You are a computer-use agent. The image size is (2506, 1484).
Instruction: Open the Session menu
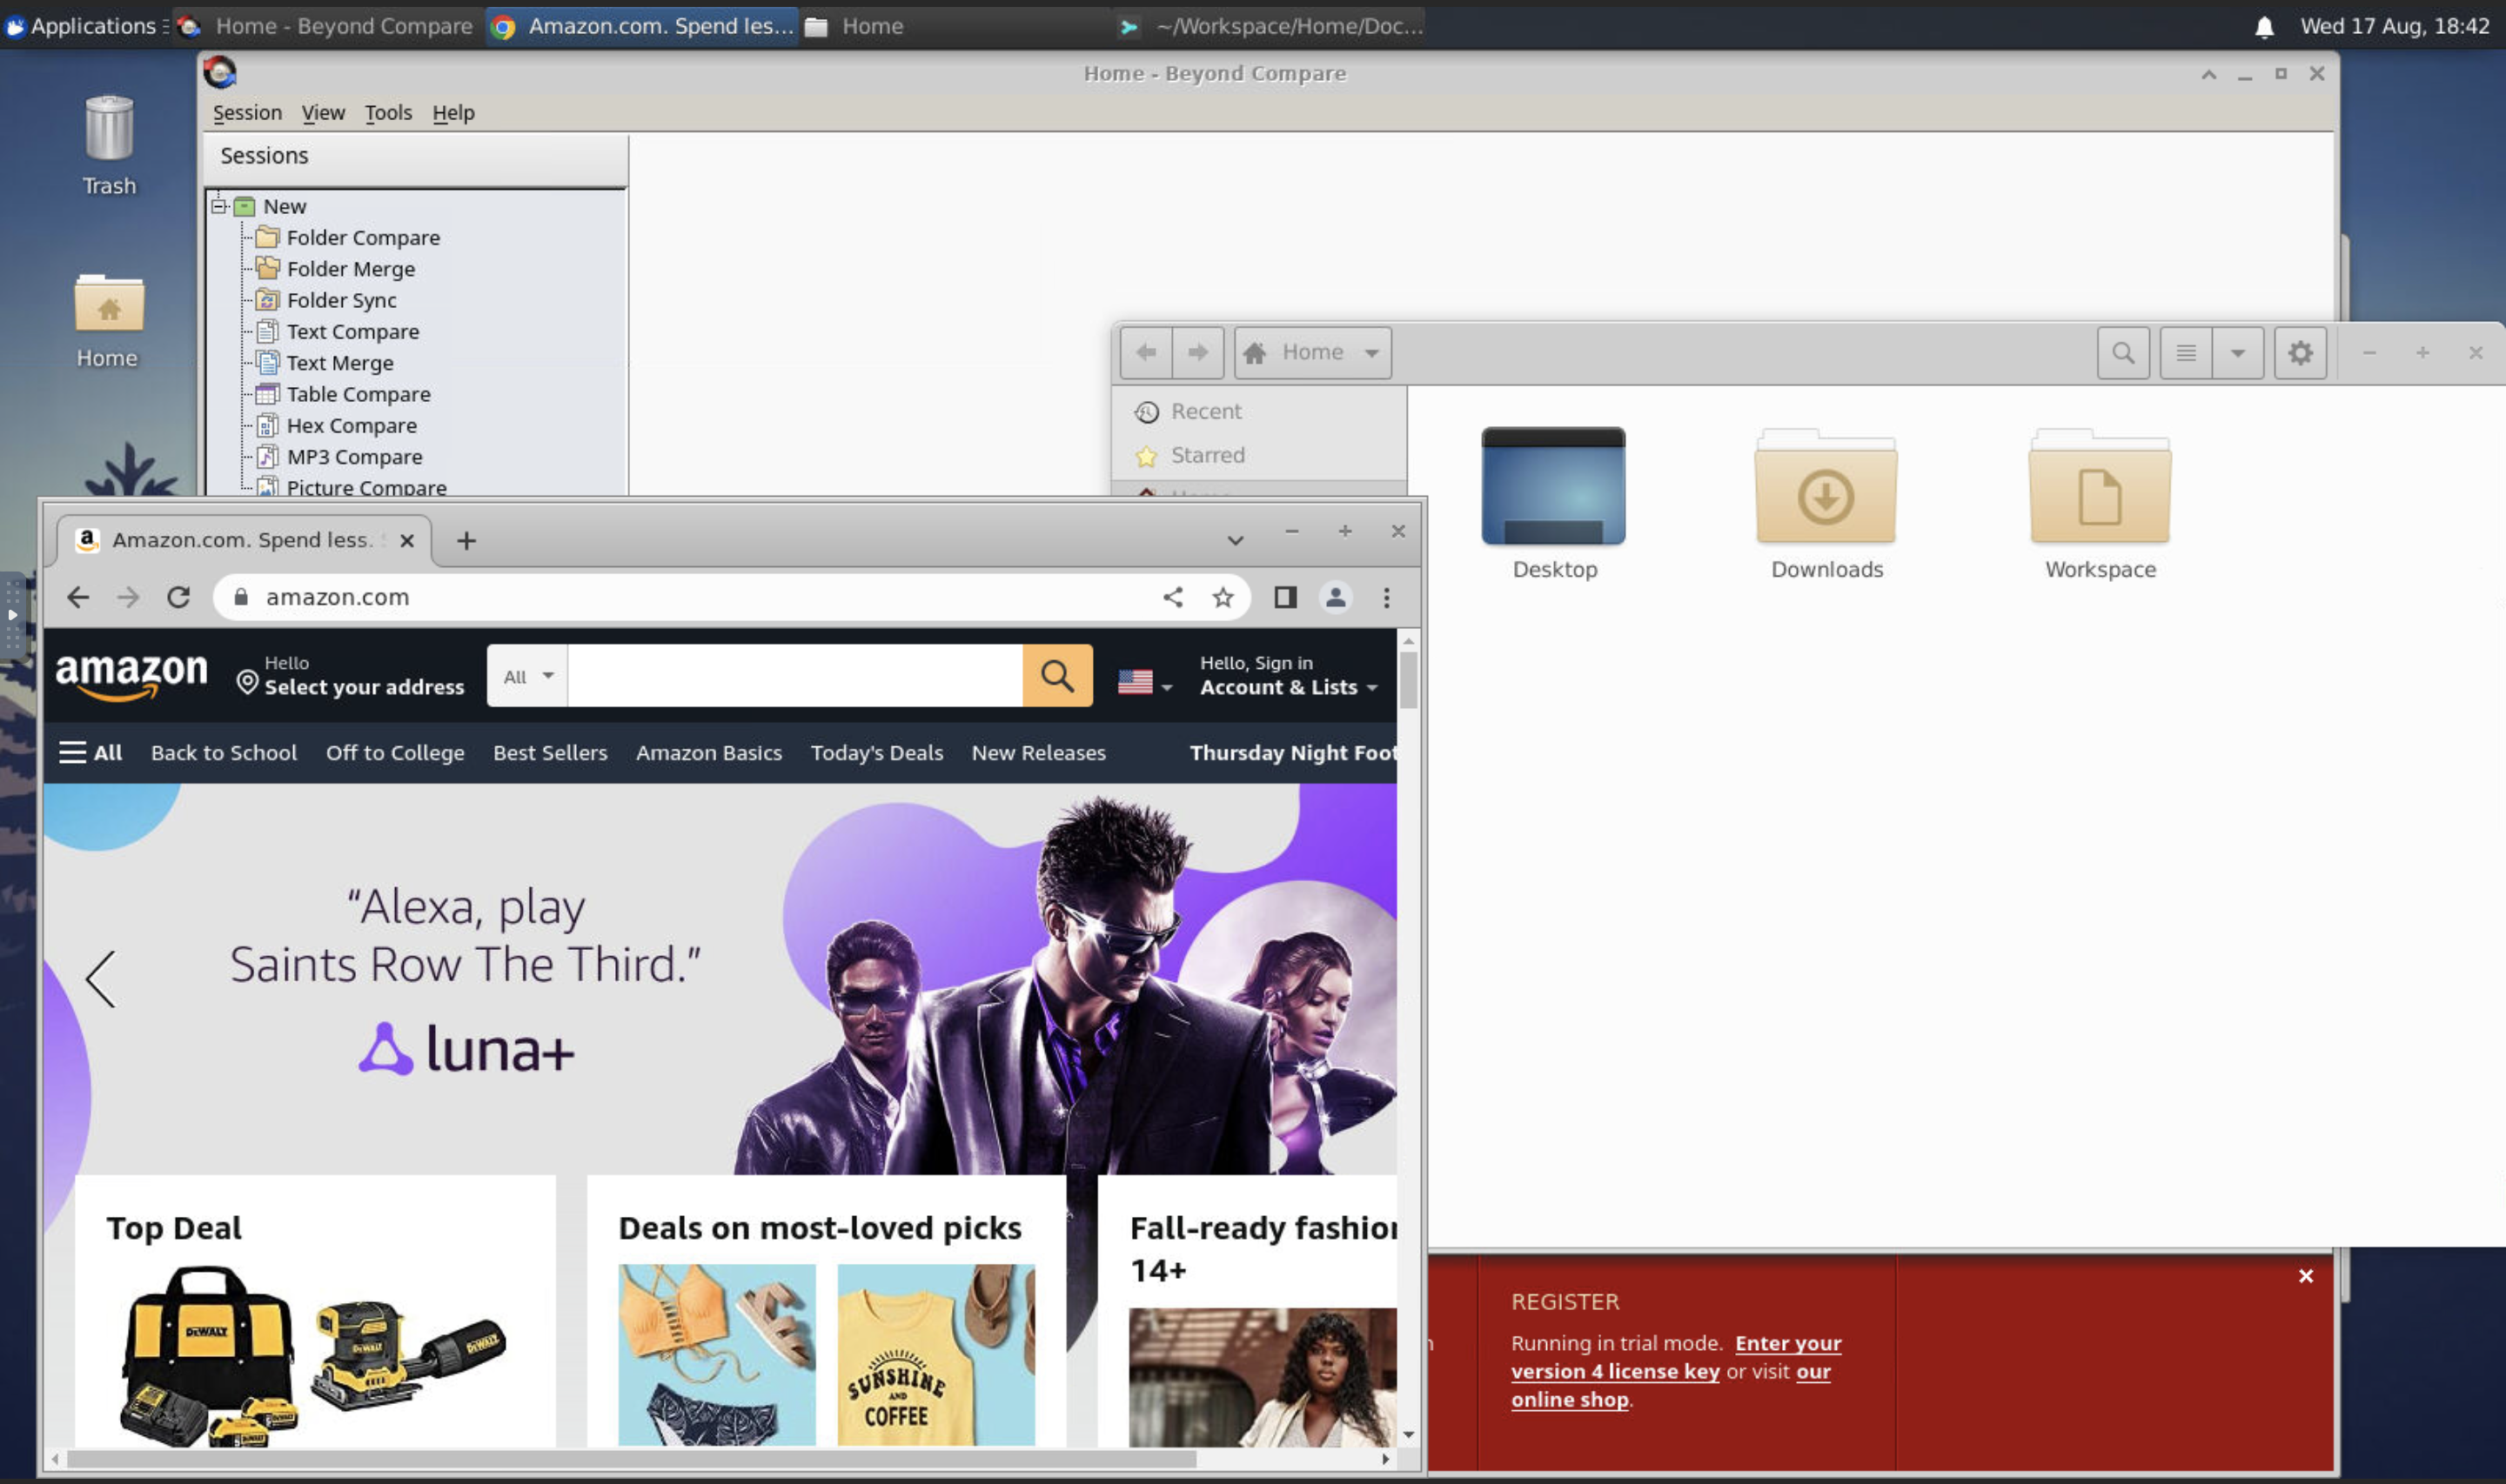pos(247,112)
